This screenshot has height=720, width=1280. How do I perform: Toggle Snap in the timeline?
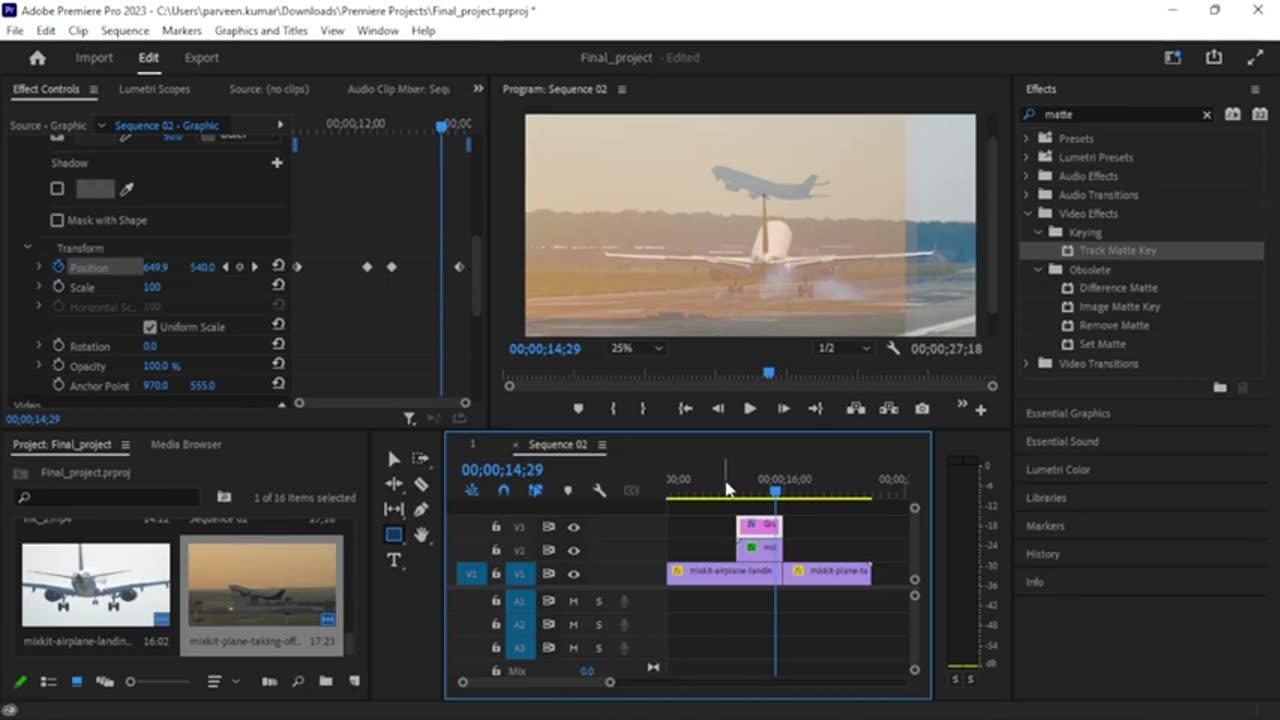(504, 490)
